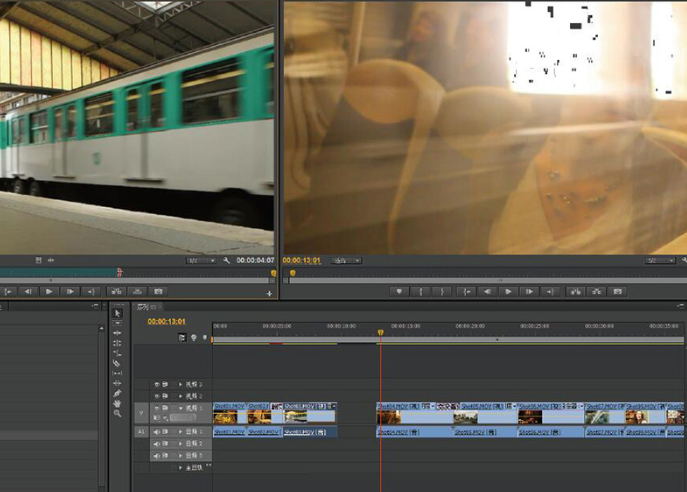Export frame from Source monitor camera icon
Screen dimensions: 687x492
pos(159,291)
